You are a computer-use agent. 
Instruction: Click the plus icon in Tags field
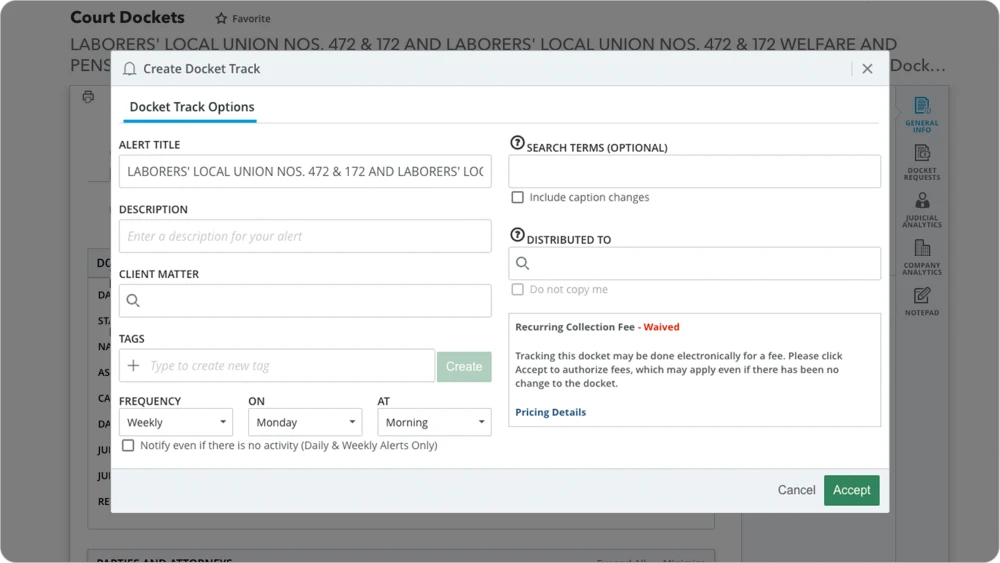pyautogui.click(x=133, y=365)
